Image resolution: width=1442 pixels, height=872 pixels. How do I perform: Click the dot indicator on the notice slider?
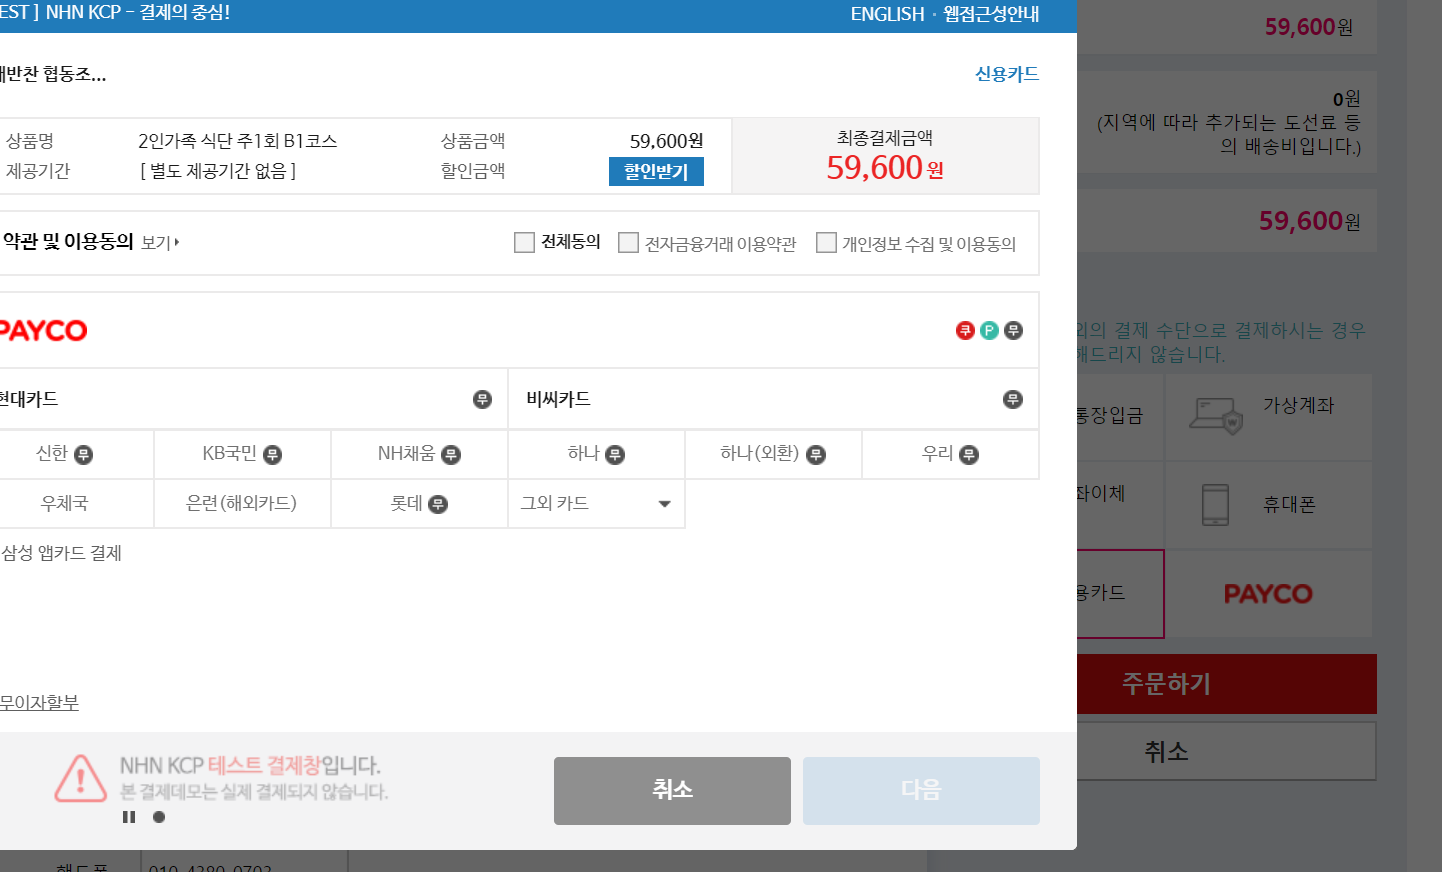(x=159, y=817)
